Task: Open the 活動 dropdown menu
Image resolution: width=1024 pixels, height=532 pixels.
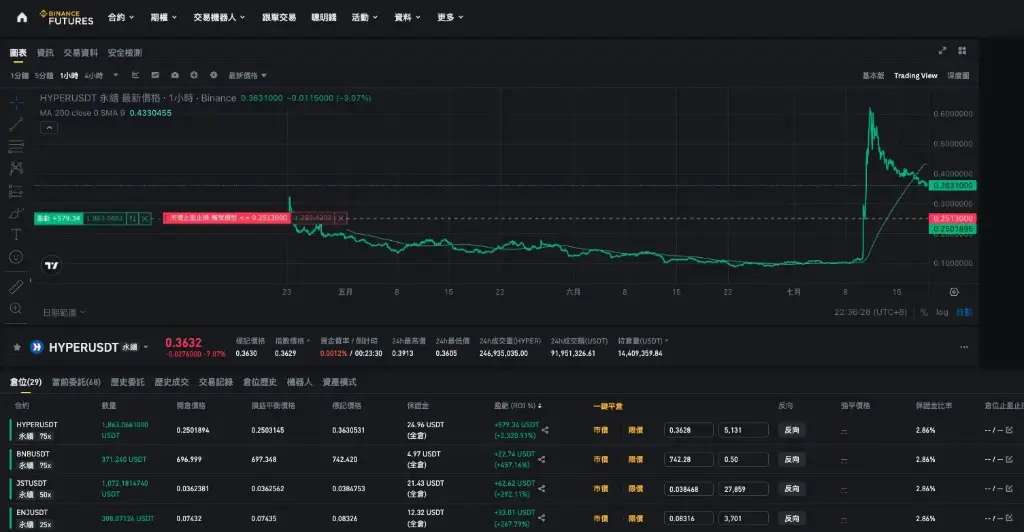Action: point(364,18)
